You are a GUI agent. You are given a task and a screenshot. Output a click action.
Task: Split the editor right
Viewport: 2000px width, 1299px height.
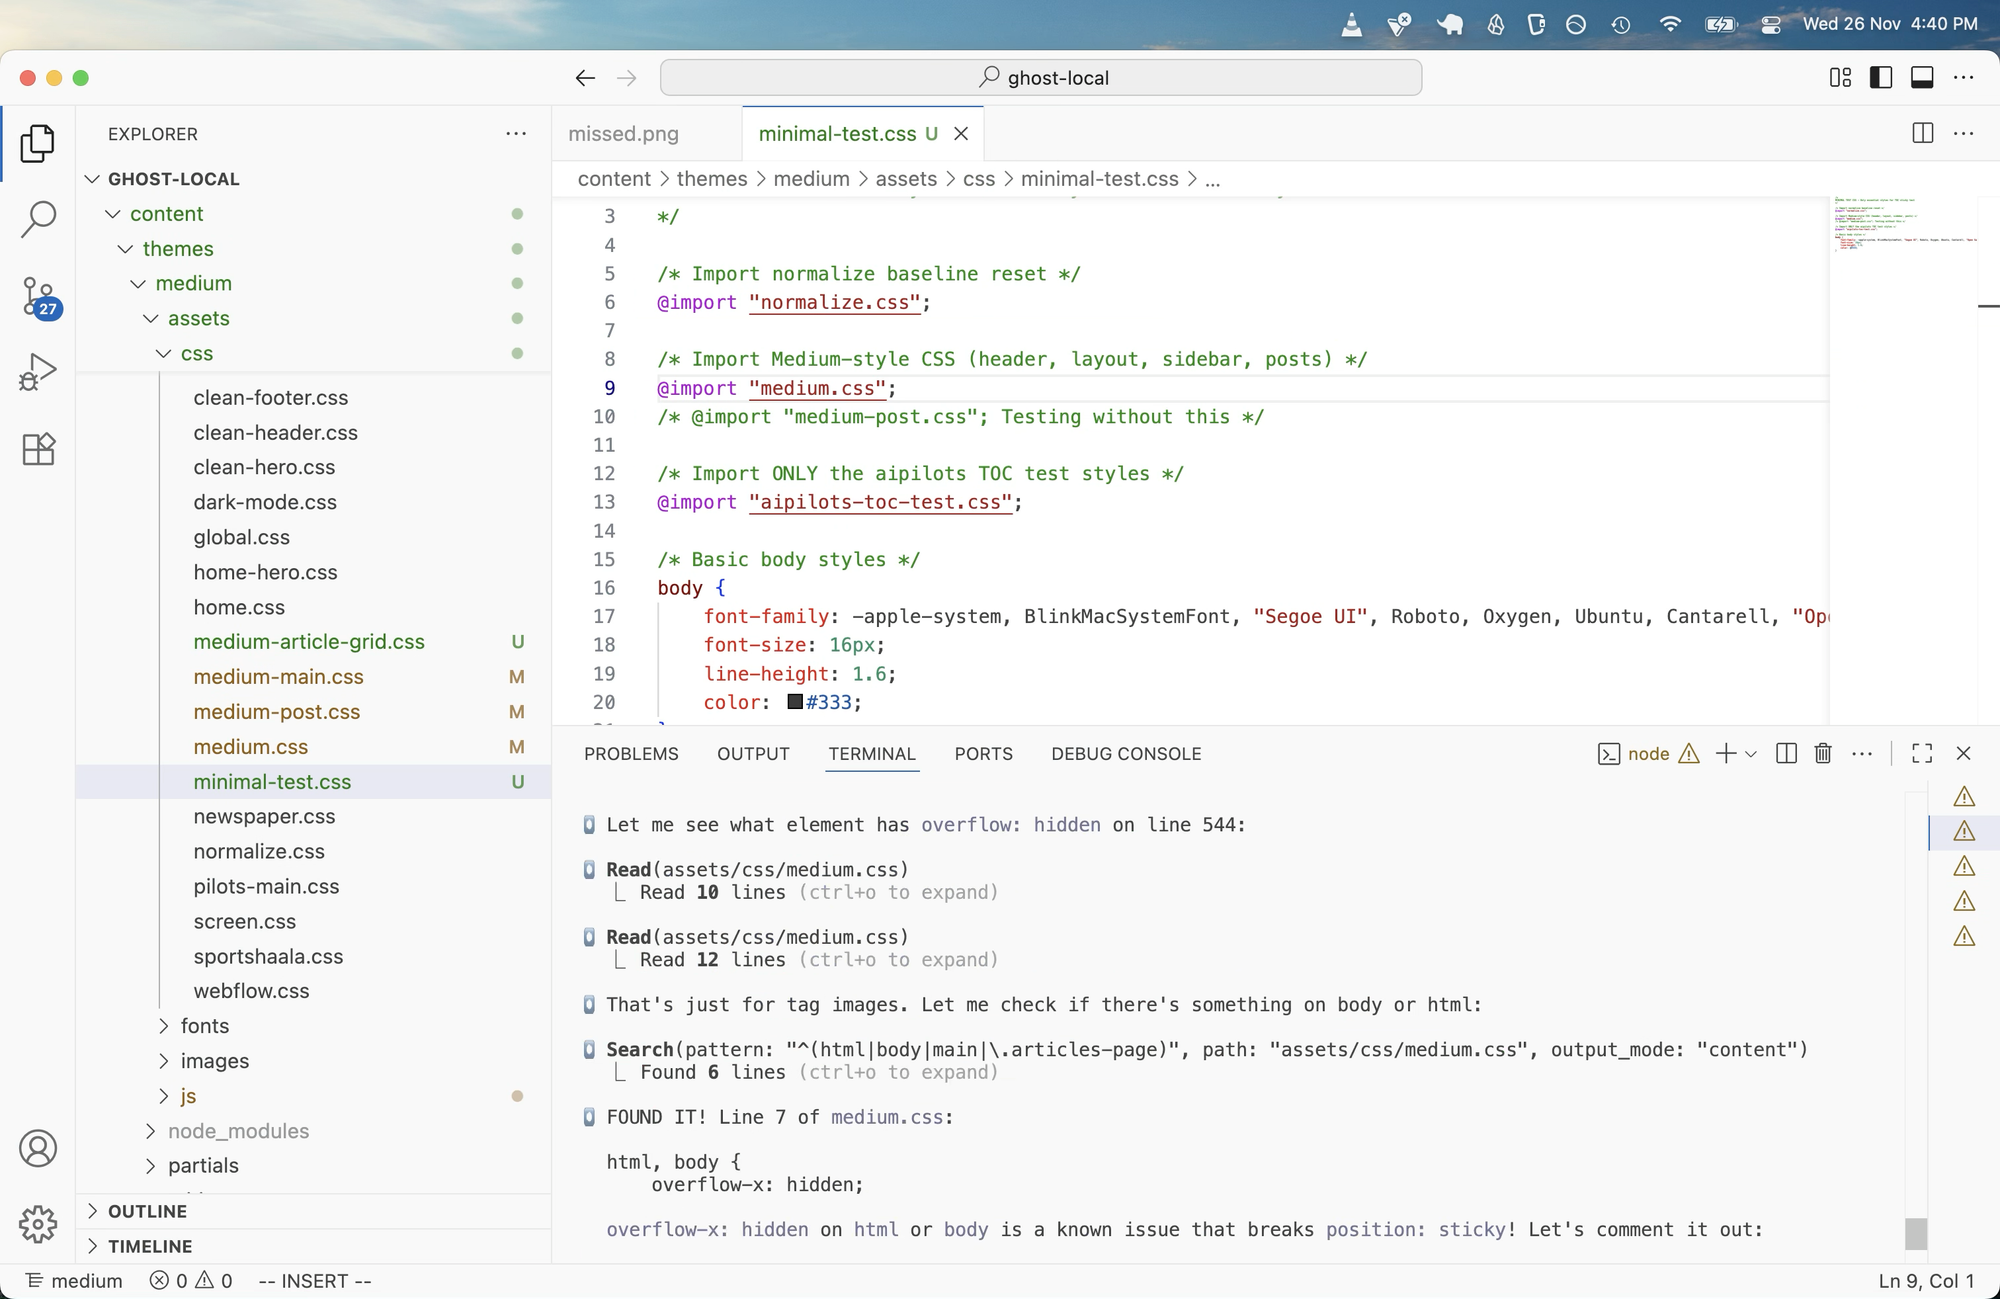[1922, 133]
